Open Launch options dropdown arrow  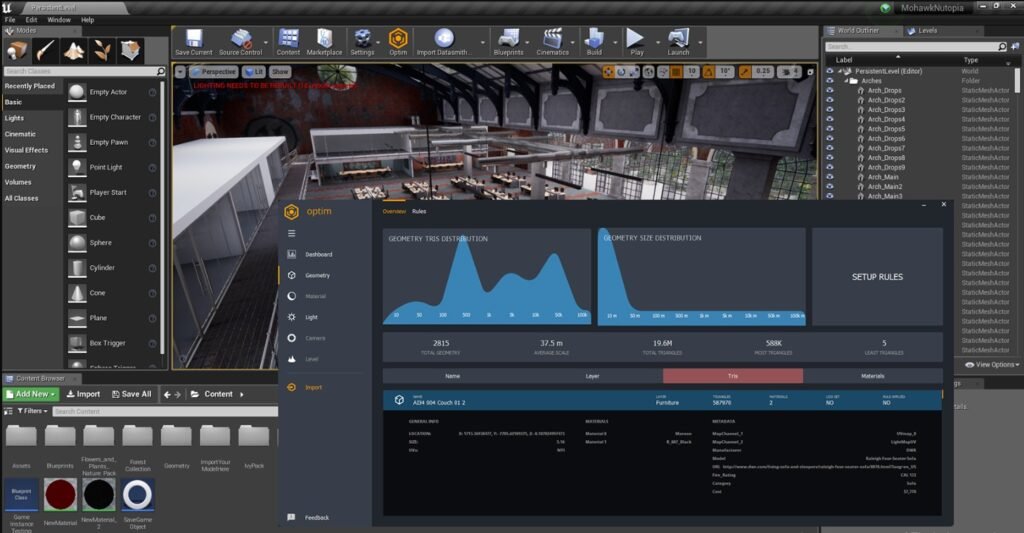701,43
